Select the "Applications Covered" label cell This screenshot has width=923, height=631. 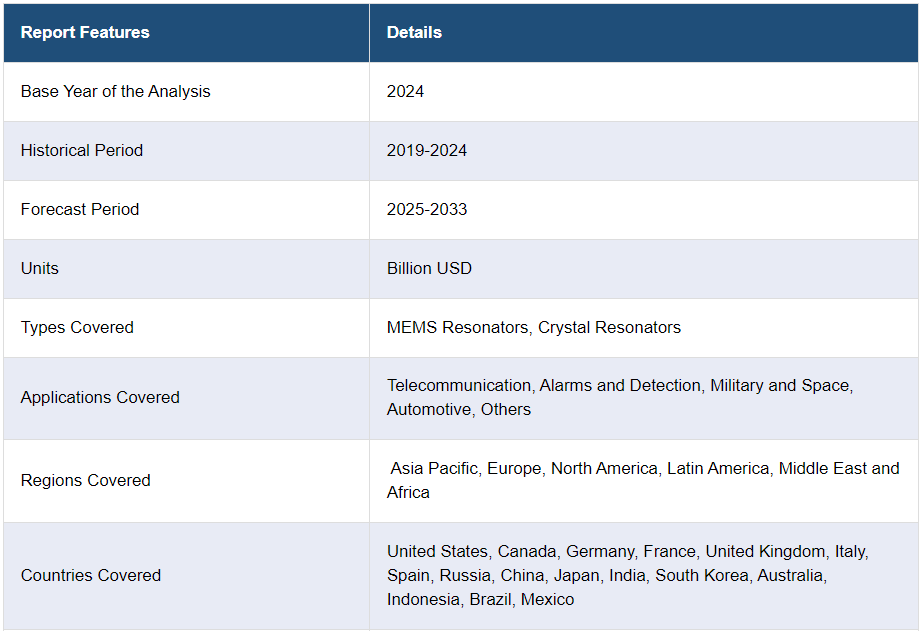pyautogui.click(x=100, y=398)
